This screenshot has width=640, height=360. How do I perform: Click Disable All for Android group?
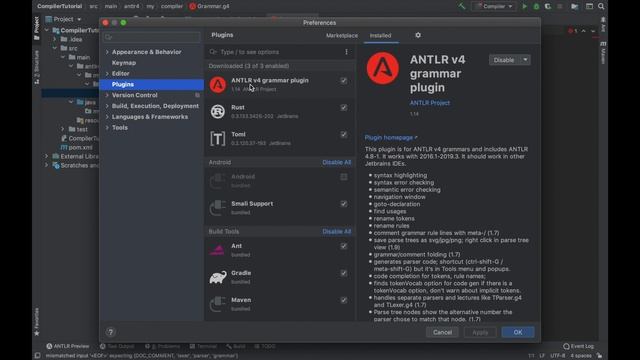click(x=336, y=162)
